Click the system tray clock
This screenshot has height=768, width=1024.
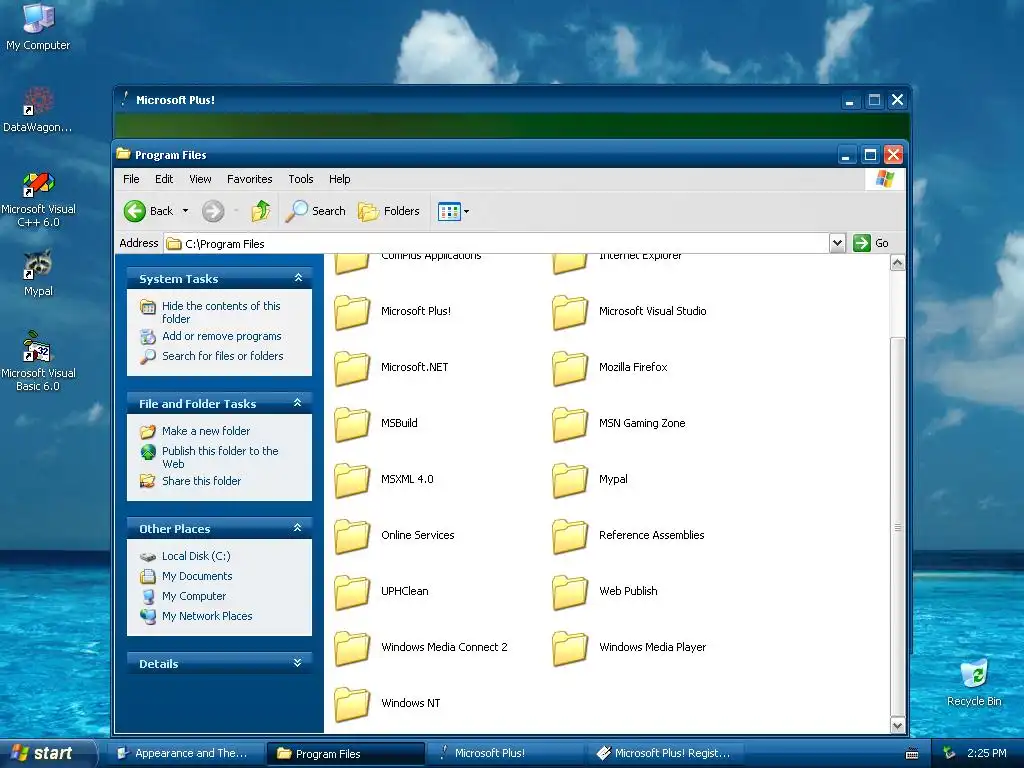pyautogui.click(x=986, y=754)
